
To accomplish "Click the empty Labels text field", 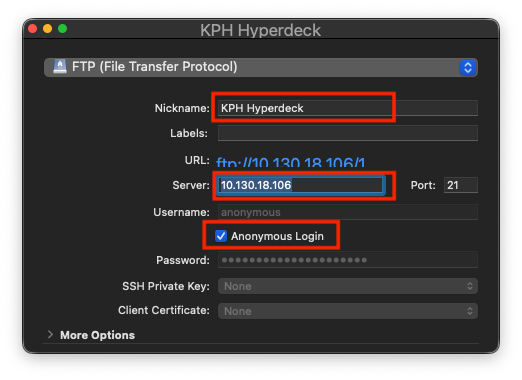I will click(348, 133).
